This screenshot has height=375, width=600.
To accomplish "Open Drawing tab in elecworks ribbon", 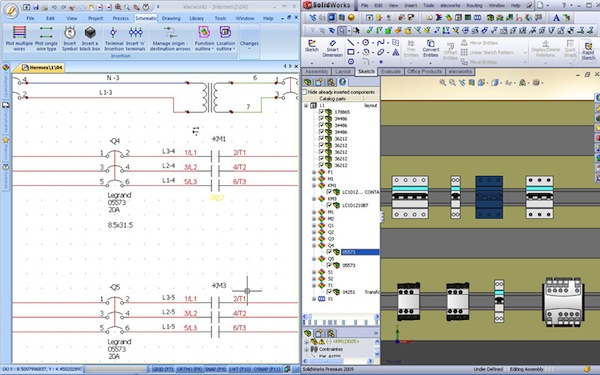I will pyautogui.click(x=171, y=18).
